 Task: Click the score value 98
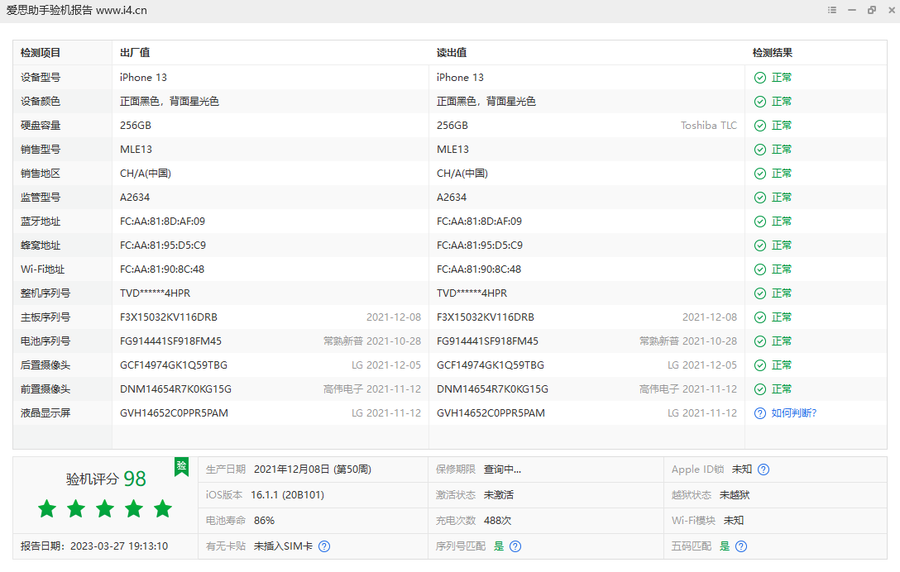coord(135,479)
